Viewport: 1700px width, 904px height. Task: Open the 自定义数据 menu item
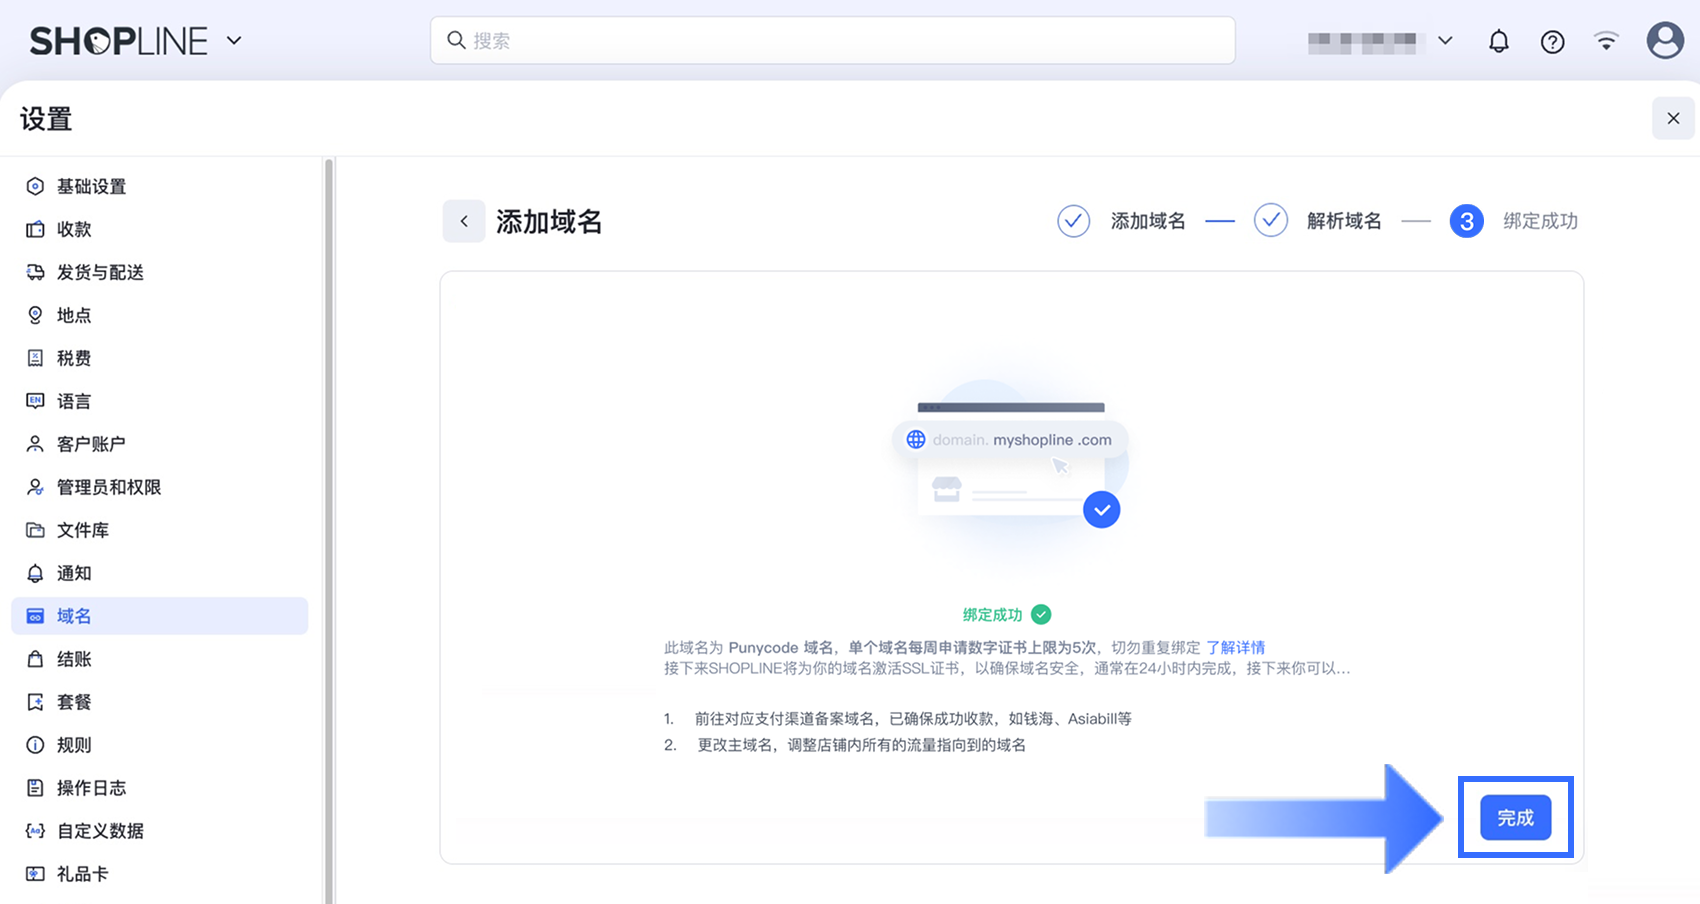coord(160,831)
